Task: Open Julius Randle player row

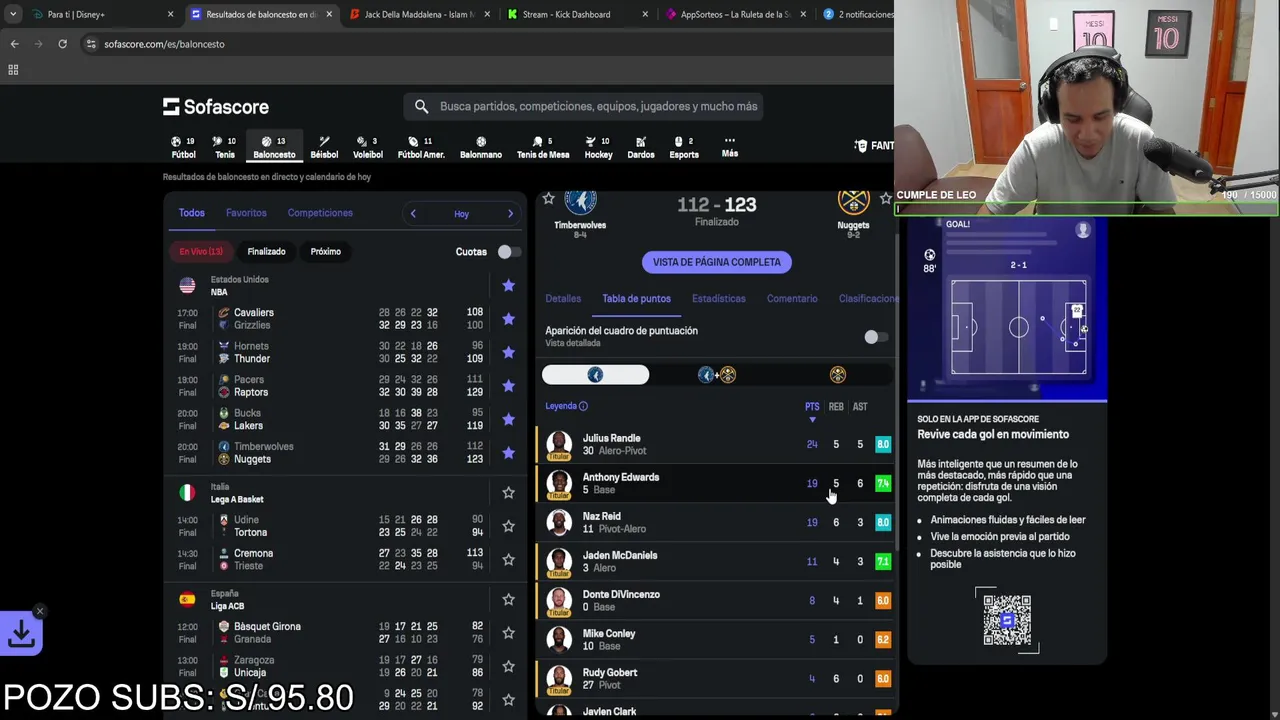Action: pos(716,444)
